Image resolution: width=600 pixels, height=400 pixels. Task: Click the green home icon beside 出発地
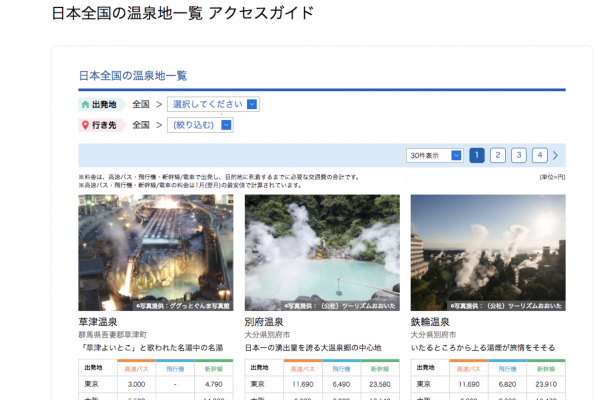click(x=85, y=104)
